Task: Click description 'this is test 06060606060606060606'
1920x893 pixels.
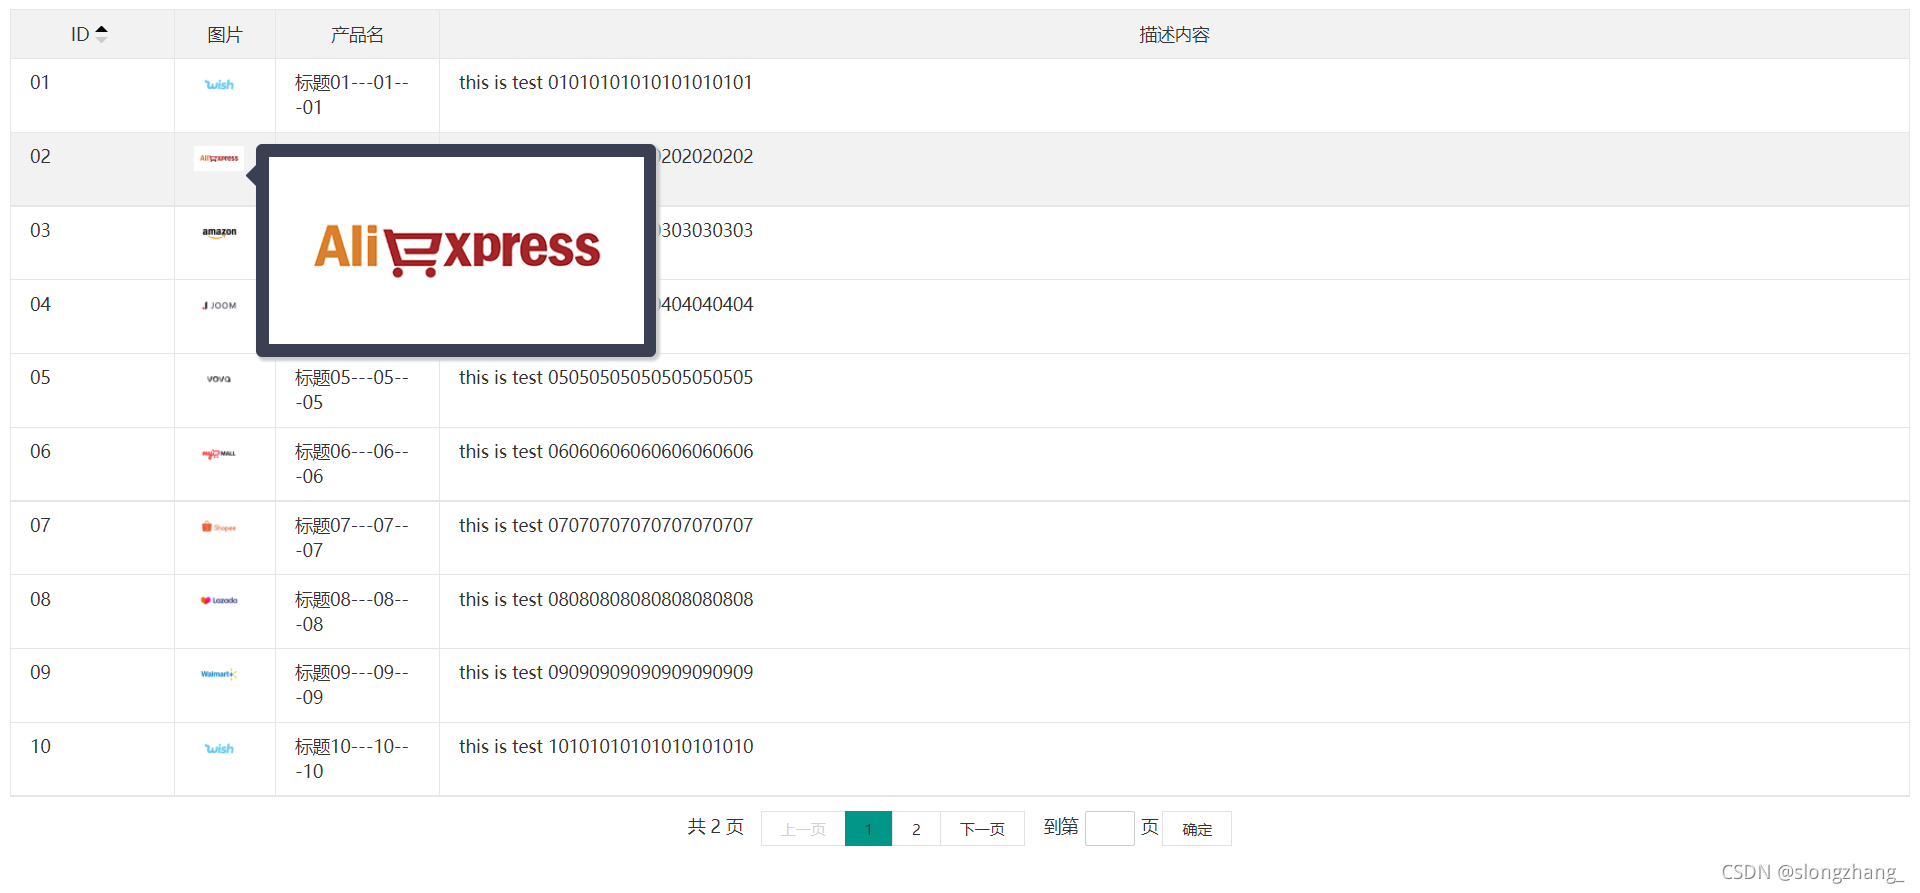Action: pyautogui.click(x=606, y=452)
